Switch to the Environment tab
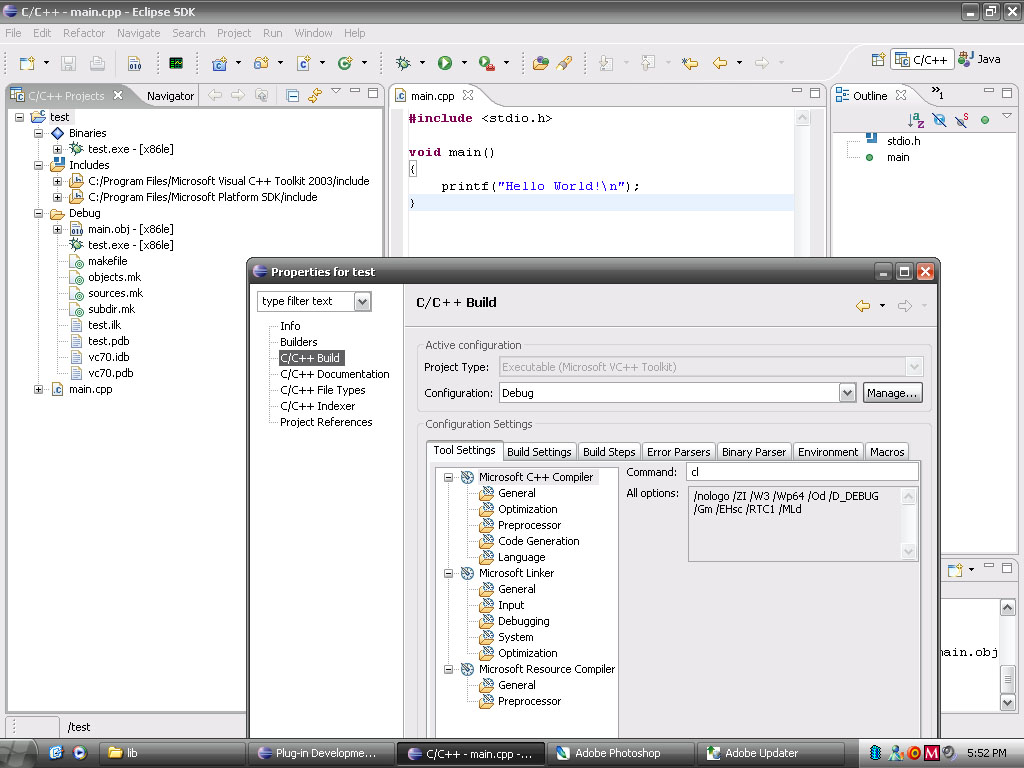 [x=828, y=452]
